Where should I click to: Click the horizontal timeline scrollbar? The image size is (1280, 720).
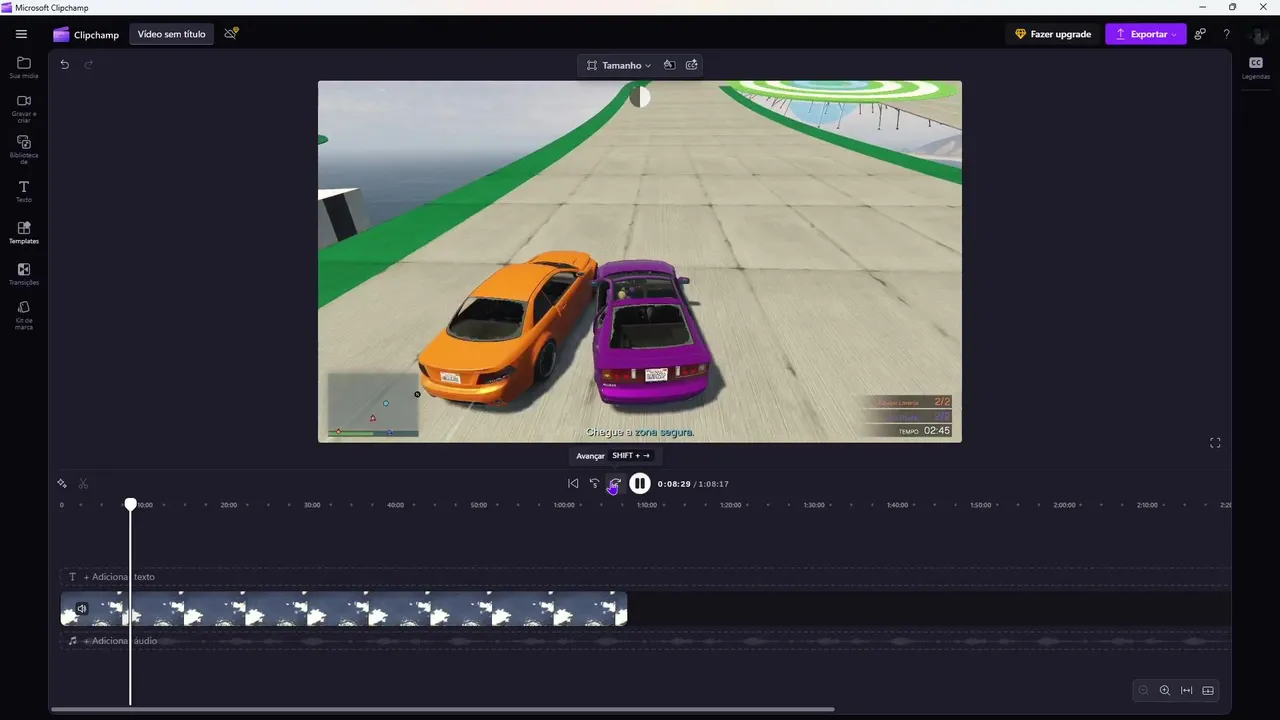coord(443,710)
